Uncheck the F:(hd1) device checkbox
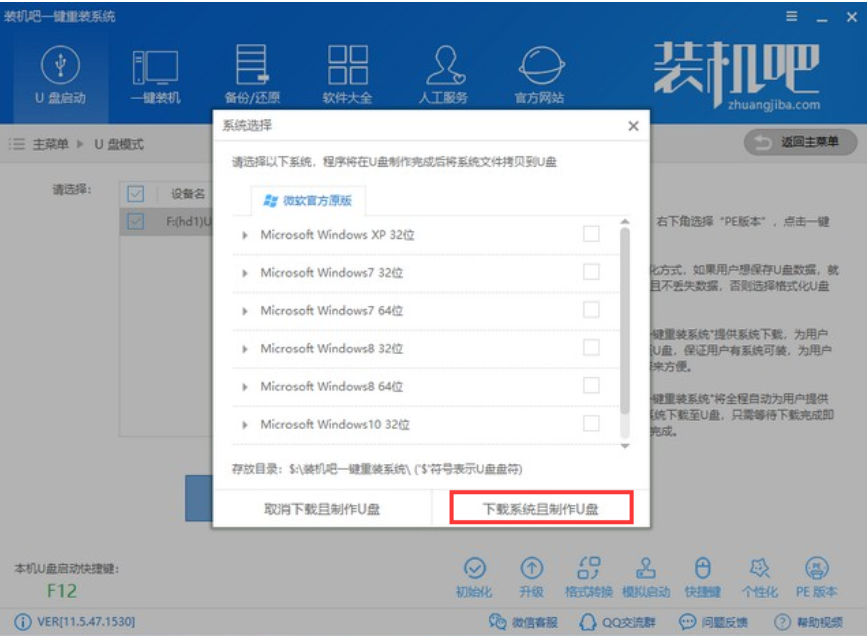 click(136, 221)
